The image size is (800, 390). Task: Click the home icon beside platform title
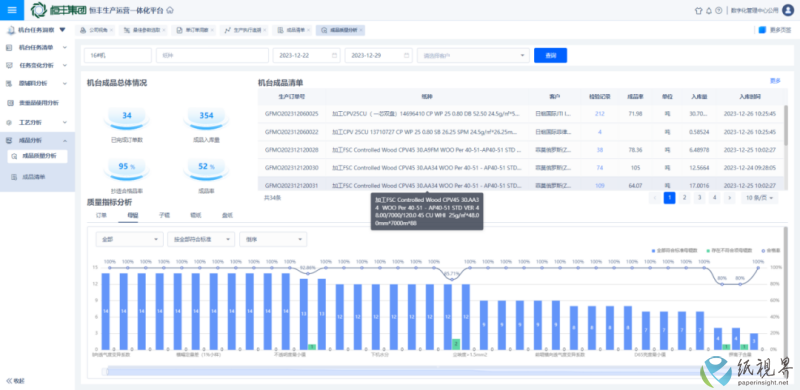pyautogui.click(x=170, y=10)
